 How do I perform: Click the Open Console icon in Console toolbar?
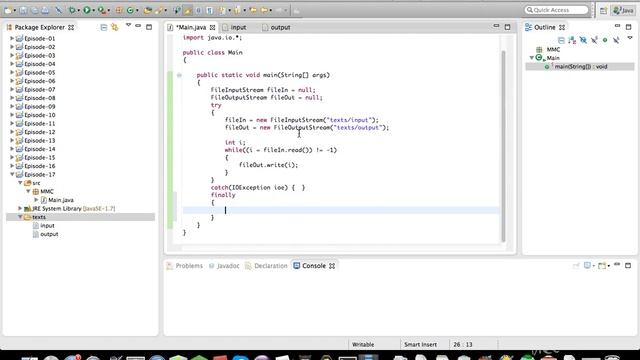pyautogui.click(x=602, y=266)
